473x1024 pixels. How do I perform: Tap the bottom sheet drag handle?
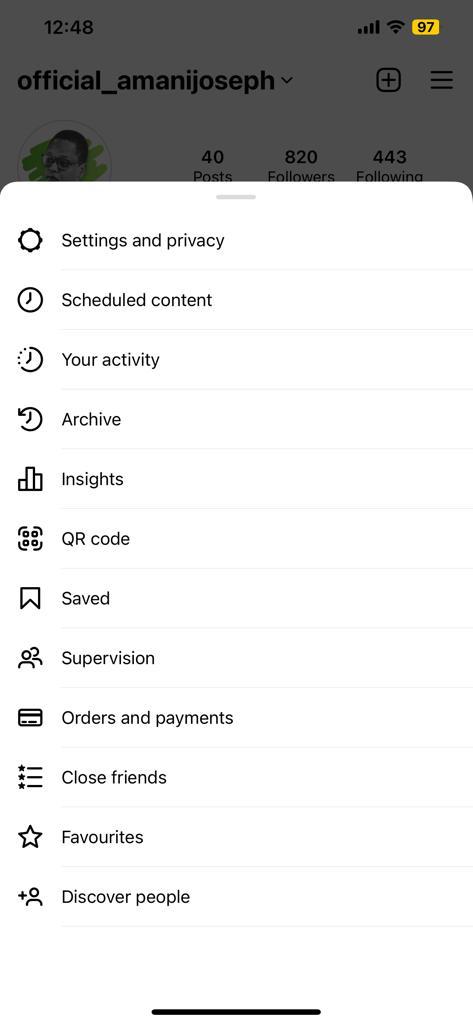pos(236,197)
